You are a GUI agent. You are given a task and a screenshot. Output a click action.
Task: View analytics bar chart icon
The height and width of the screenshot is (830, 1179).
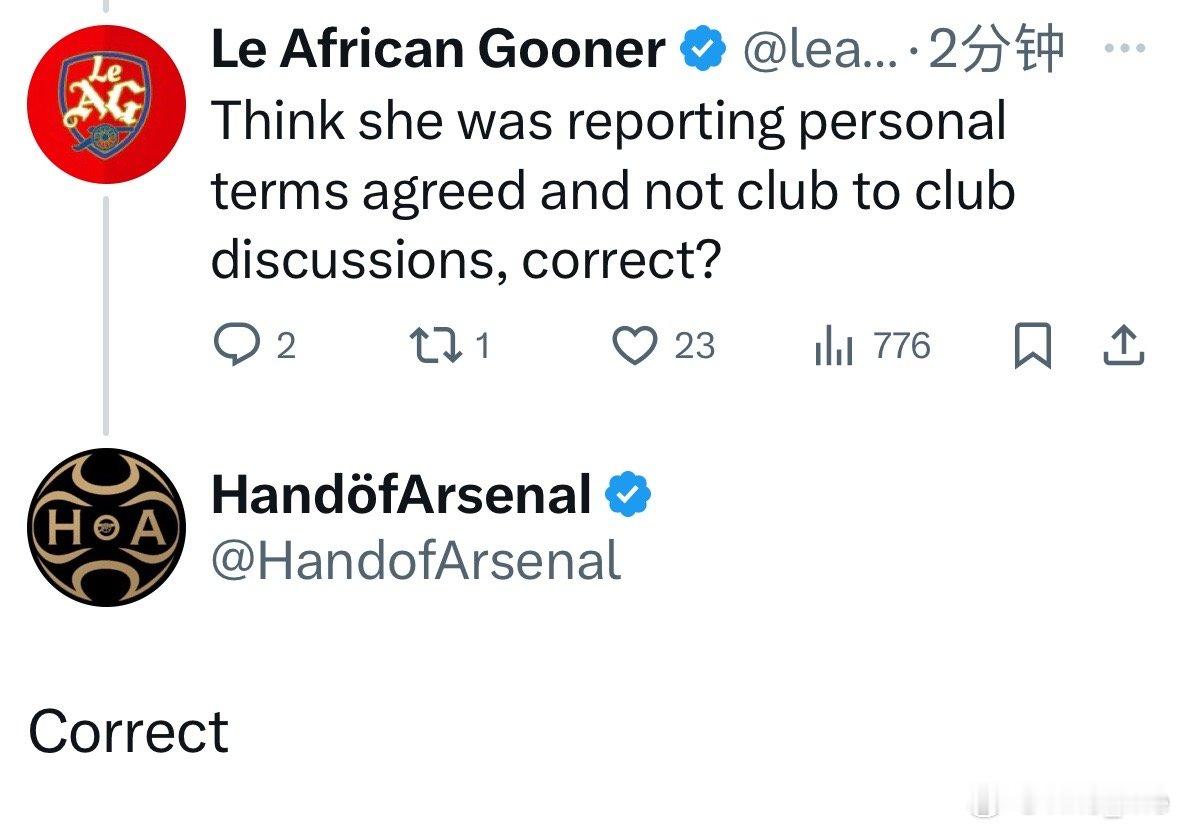[833, 346]
